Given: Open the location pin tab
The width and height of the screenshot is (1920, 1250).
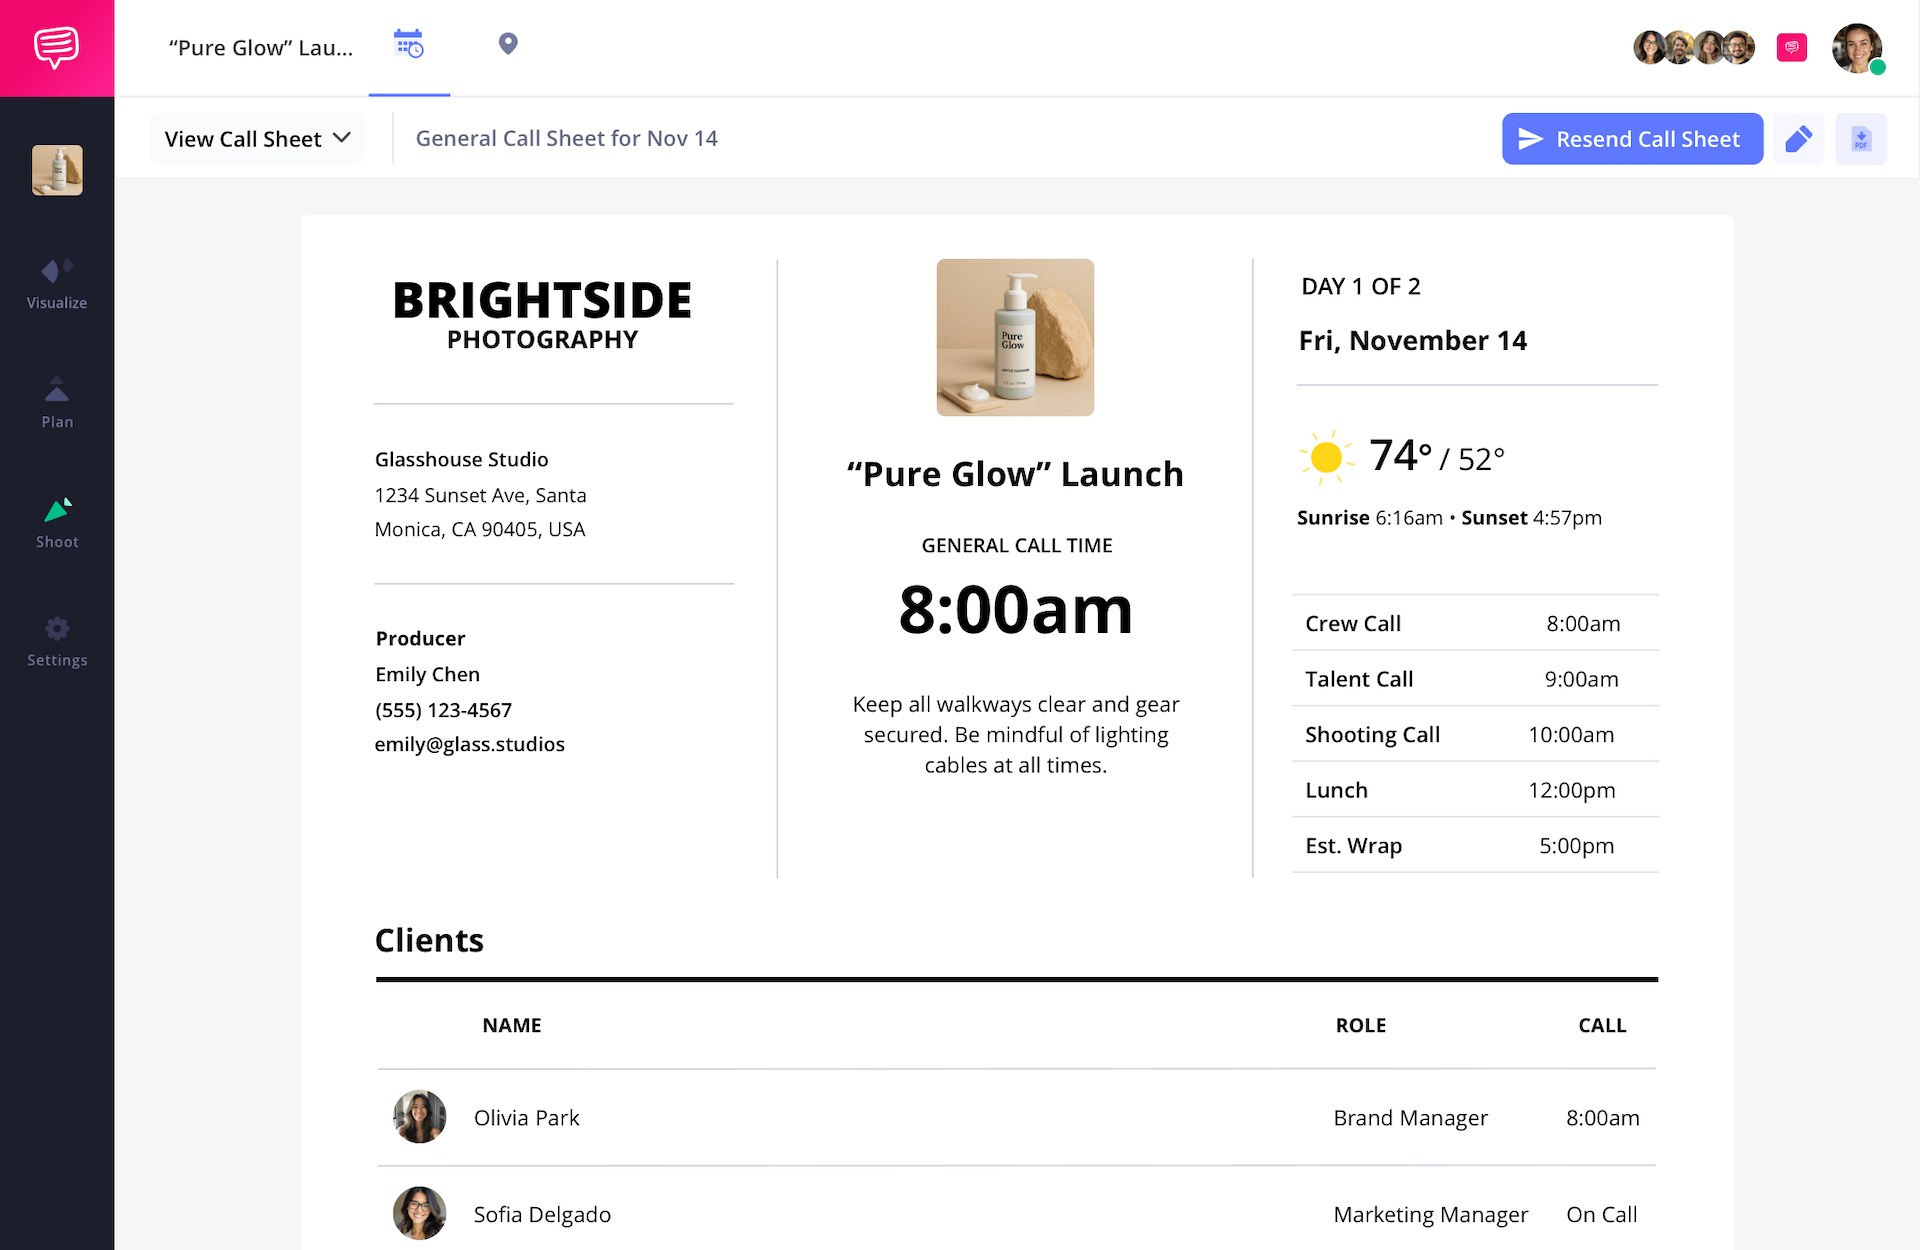Looking at the screenshot, I should 508,44.
